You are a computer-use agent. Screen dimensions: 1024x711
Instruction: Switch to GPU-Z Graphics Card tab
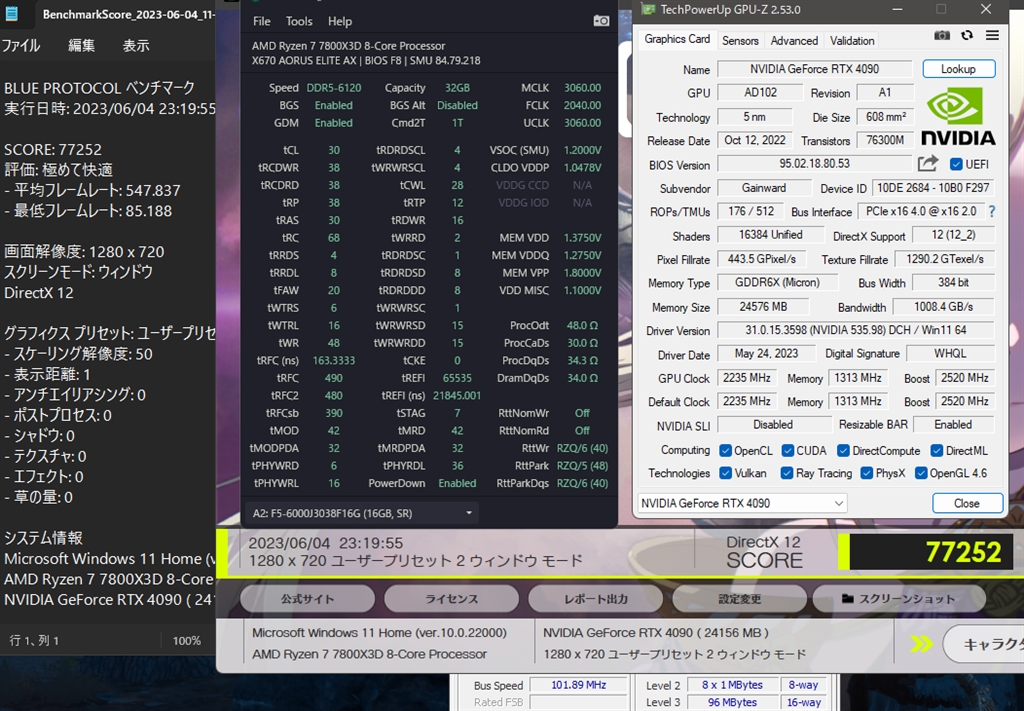pyautogui.click(x=677, y=39)
